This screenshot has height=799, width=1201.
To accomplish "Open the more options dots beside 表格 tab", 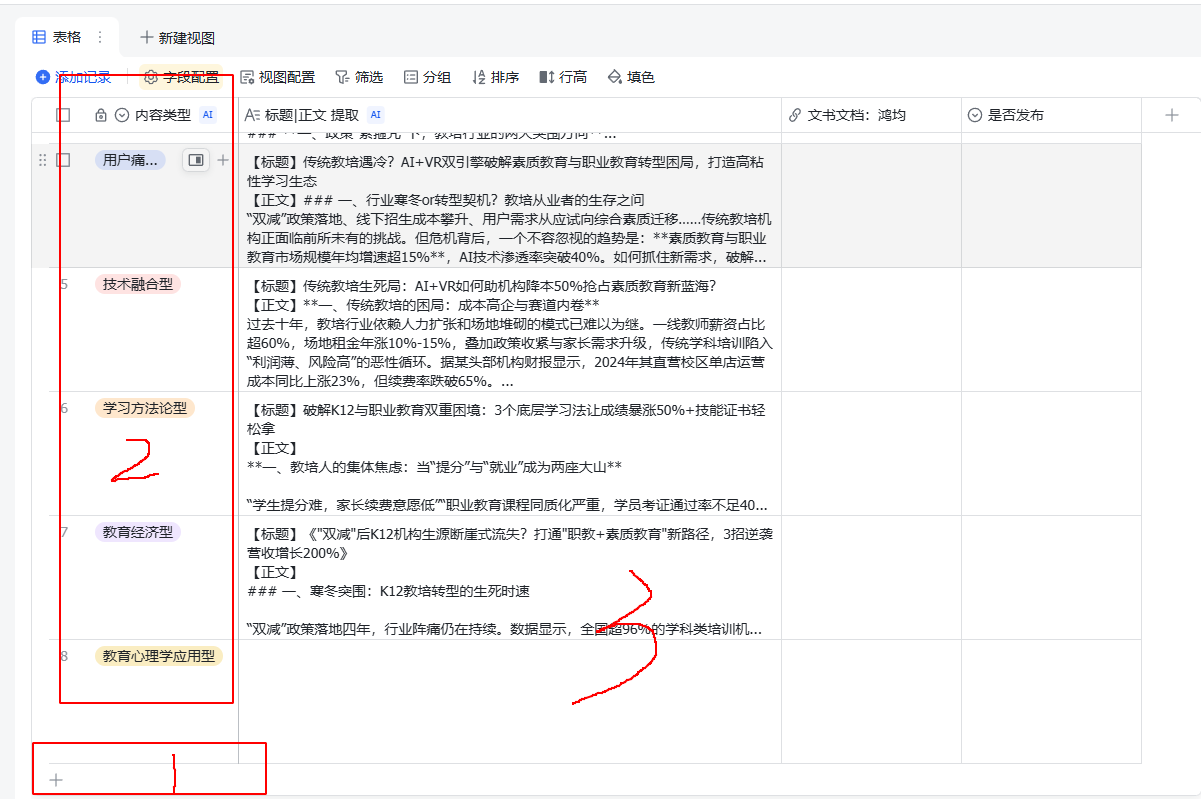I will [99, 37].
